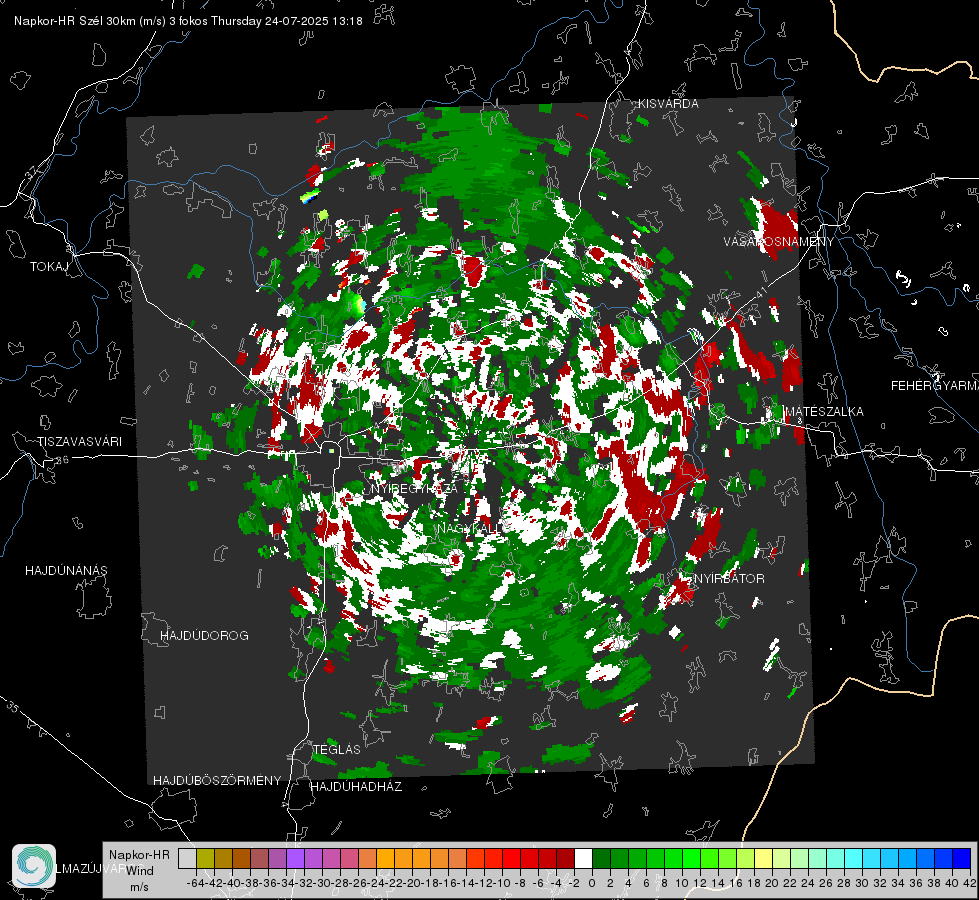The height and width of the screenshot is (900, 979).
Task: Click the HAJDÚDOROG label
Action: pos(204,636)
